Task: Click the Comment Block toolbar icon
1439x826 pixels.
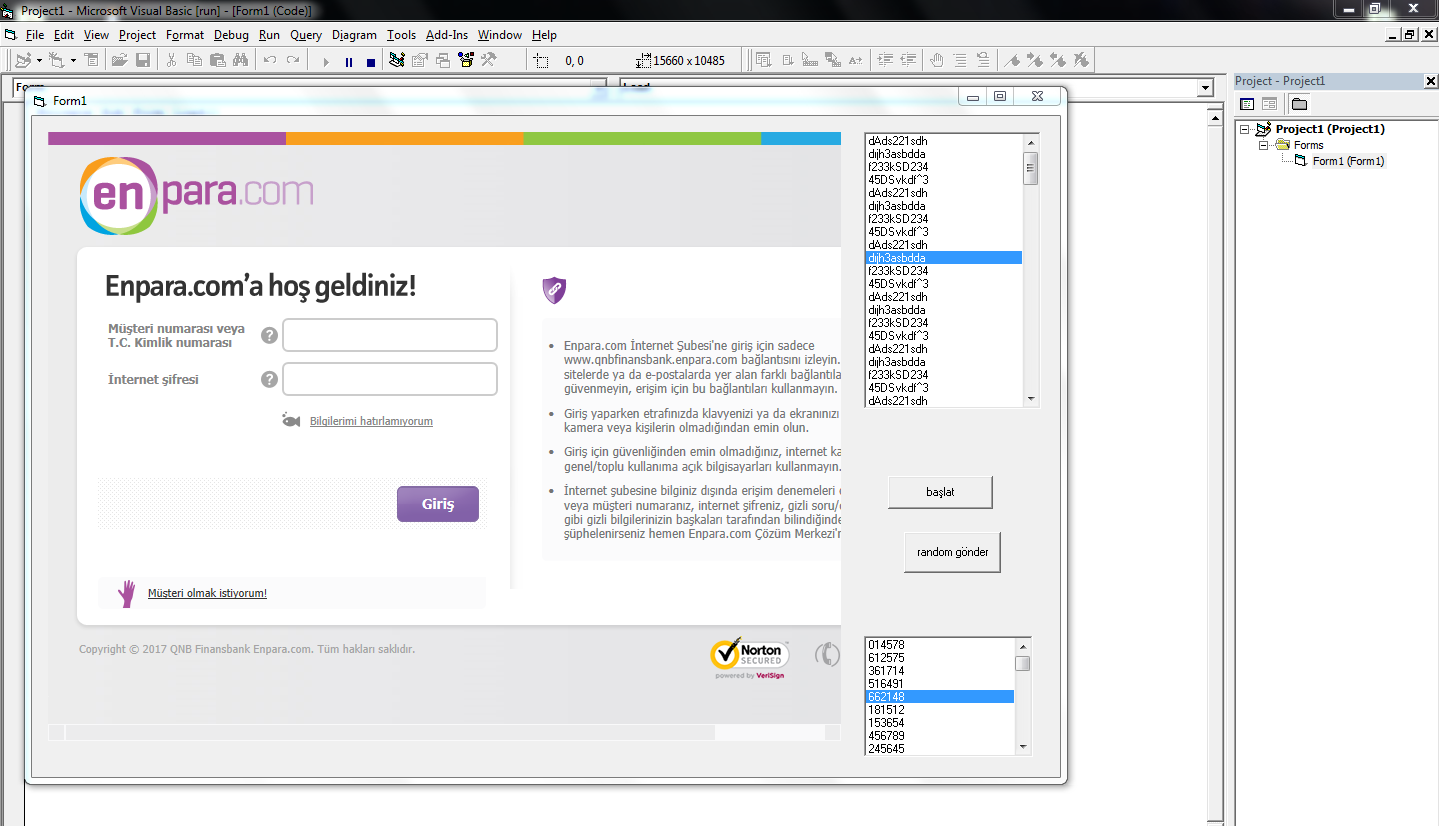Action: (x=960, y=60)
